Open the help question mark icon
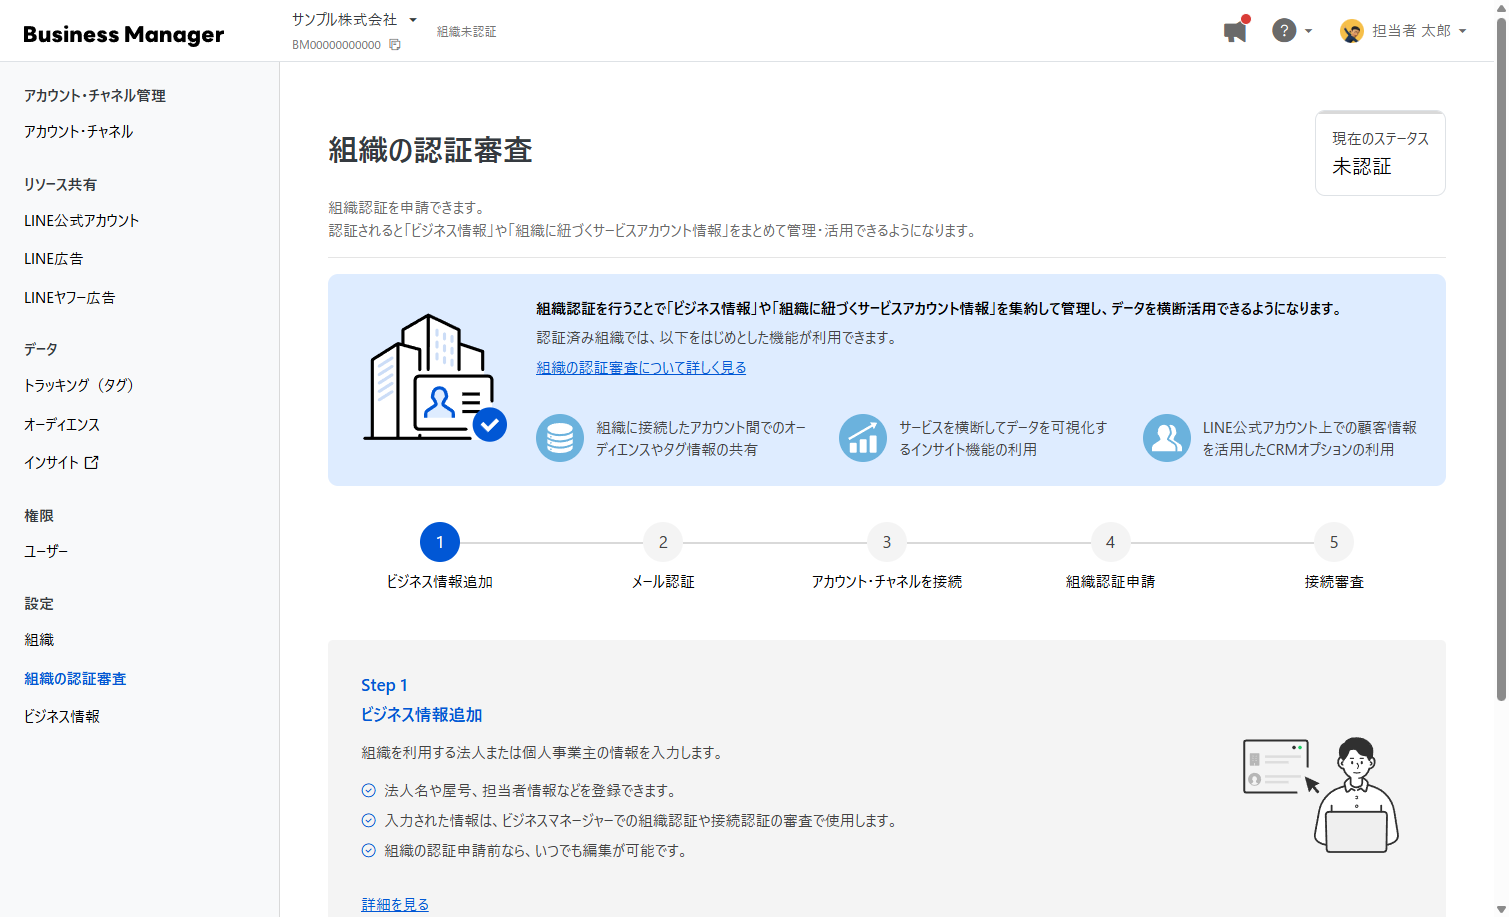This screenshot has height=917, width=1509. pos(1284,31)
